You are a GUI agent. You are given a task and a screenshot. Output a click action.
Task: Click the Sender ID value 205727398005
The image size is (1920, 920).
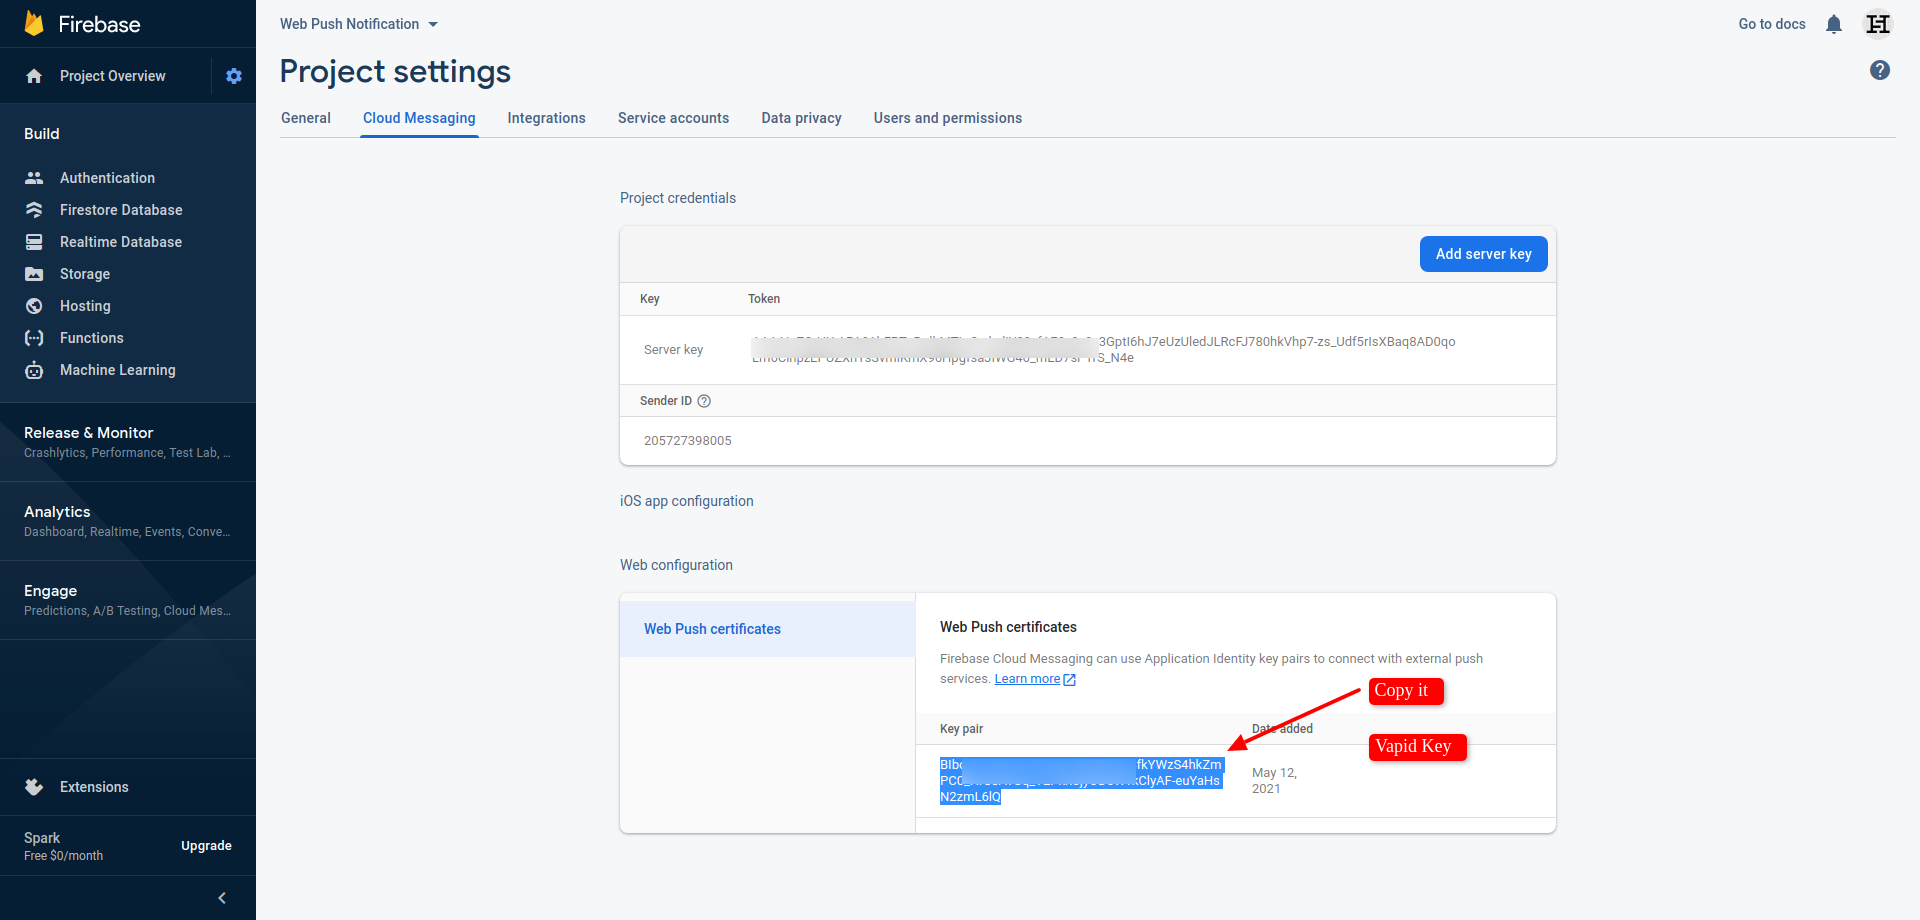click(688, 441)
